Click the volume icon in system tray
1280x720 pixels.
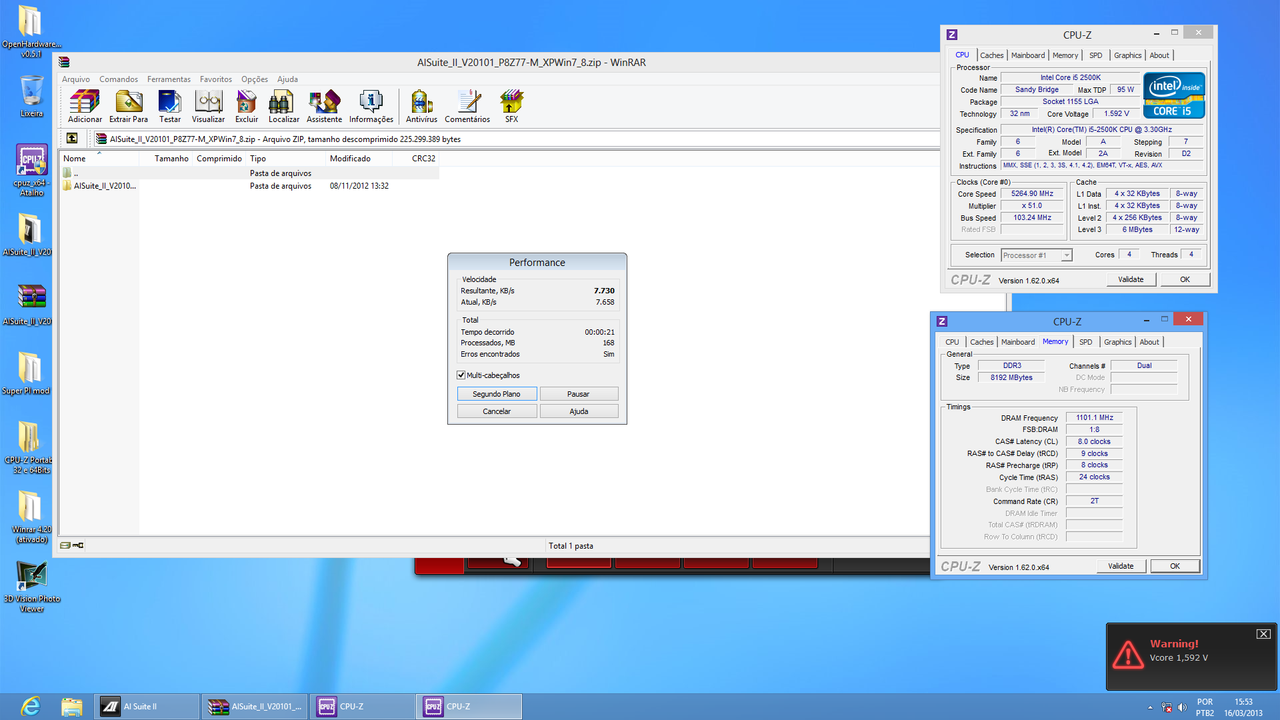pyautogui.click(x=1181, y=707)
